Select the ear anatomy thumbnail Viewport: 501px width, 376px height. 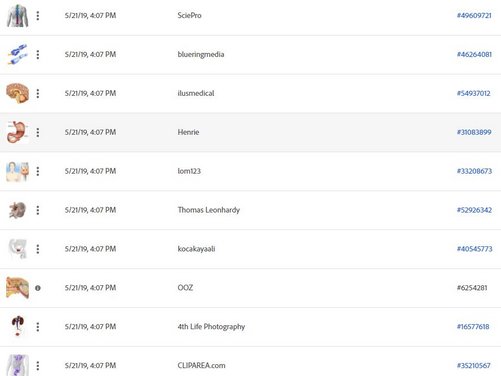(18, 288)
